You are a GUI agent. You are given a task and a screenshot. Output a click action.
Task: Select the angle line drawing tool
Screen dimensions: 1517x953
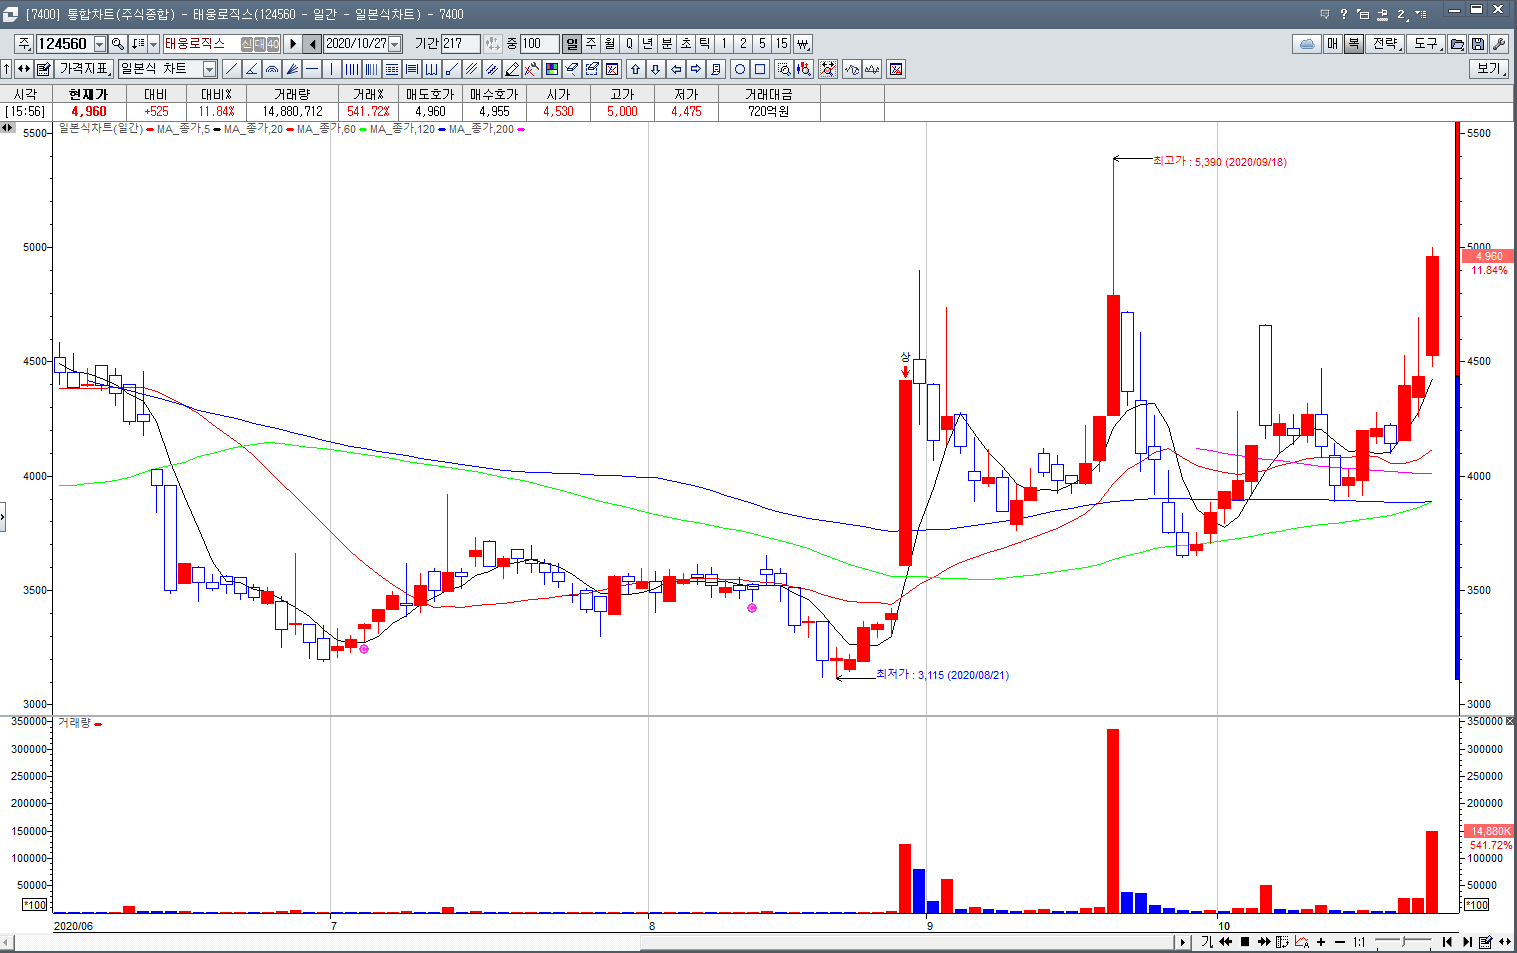coord(251,69)
